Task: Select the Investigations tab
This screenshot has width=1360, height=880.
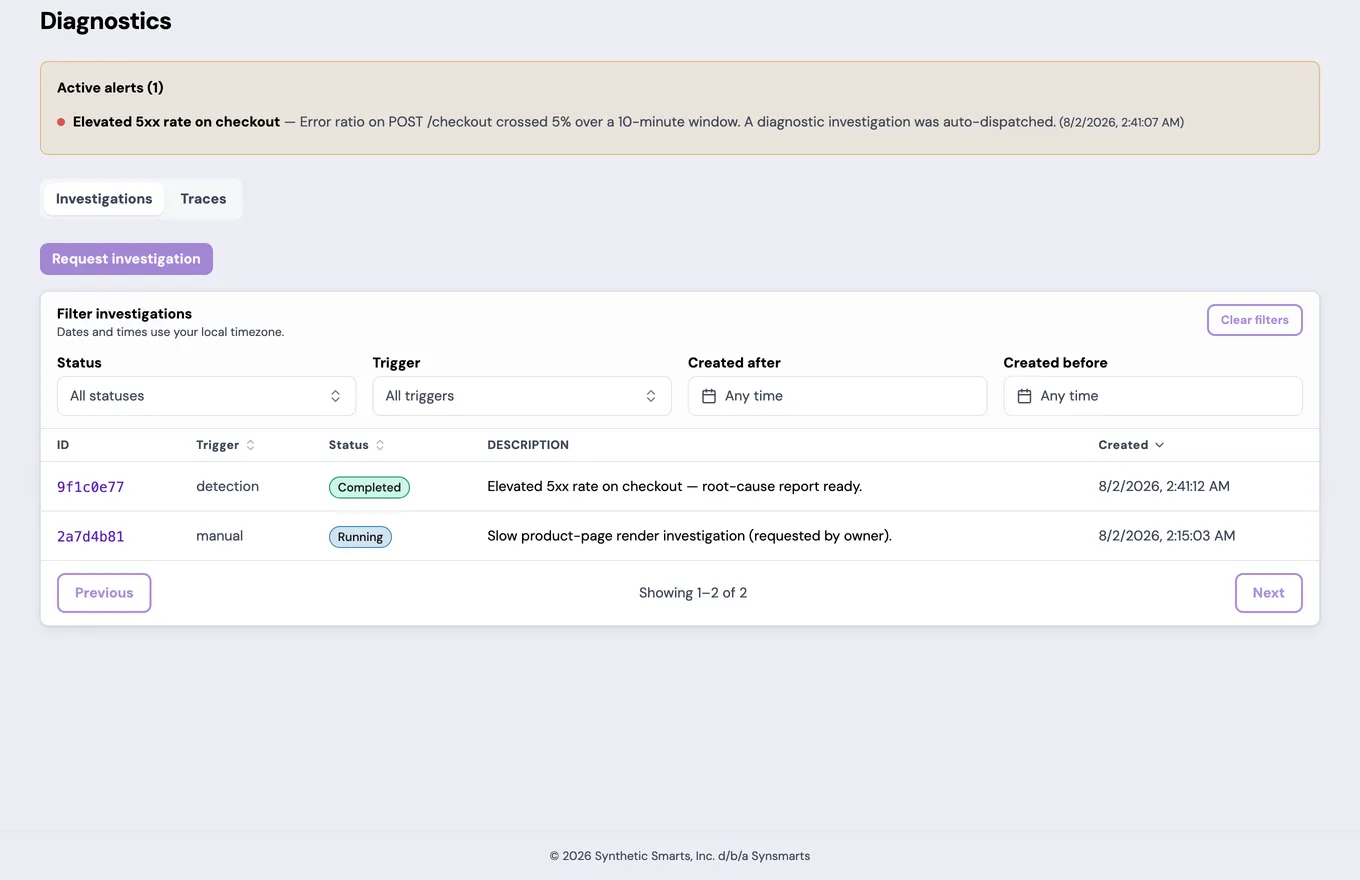Action: [104, 199]
